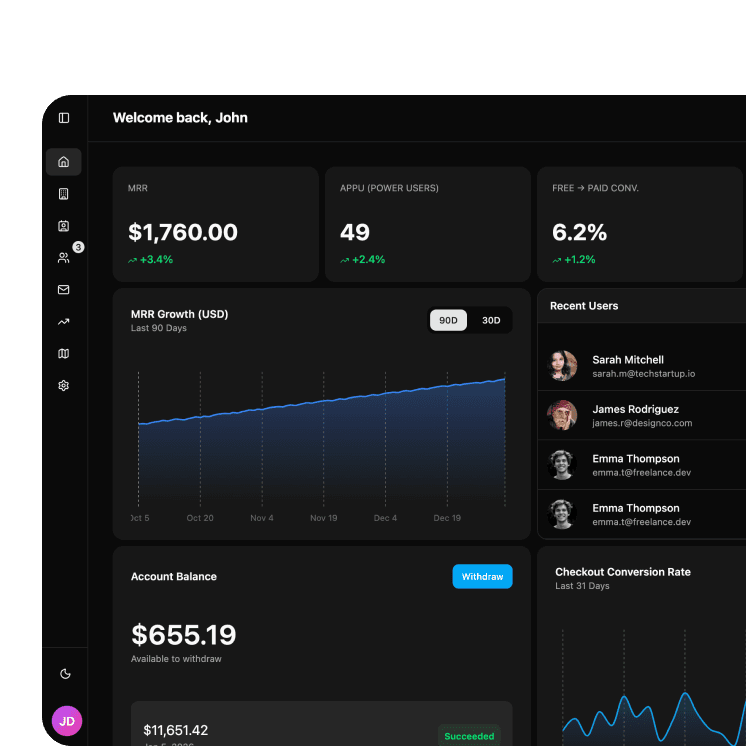Open the Home dashboard icon
This screenshot has width=746, height=746.
64,162
